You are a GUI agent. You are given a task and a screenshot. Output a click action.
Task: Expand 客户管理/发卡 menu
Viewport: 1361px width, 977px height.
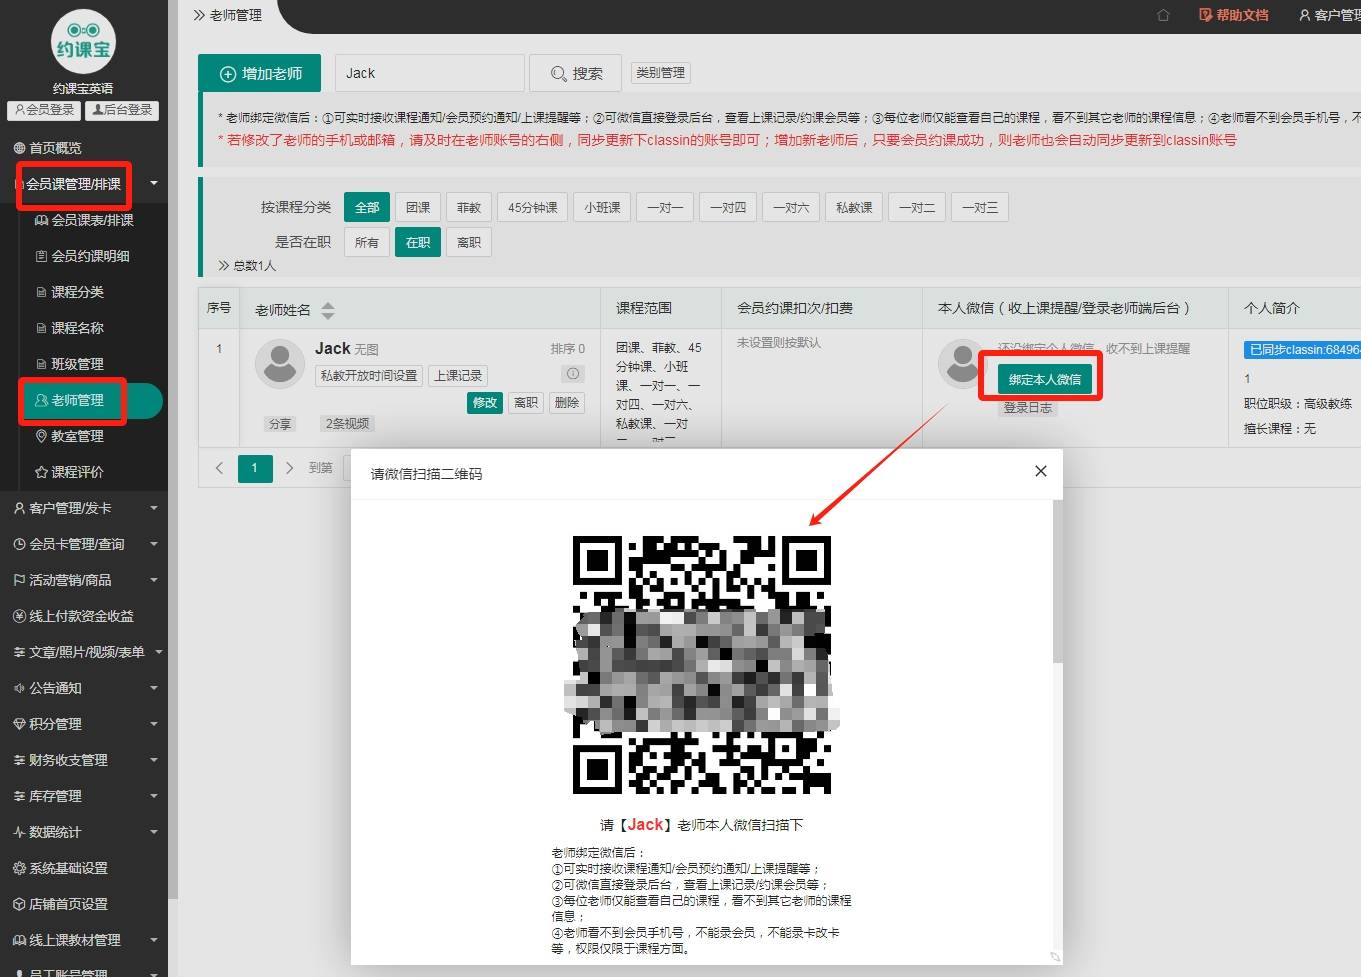(84, 508)
